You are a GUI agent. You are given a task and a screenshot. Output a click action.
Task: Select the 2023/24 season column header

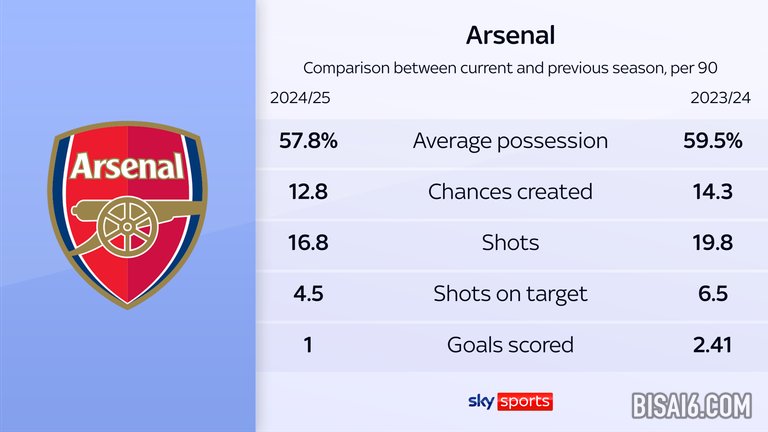pyautogui.click(x=720, y=98)
